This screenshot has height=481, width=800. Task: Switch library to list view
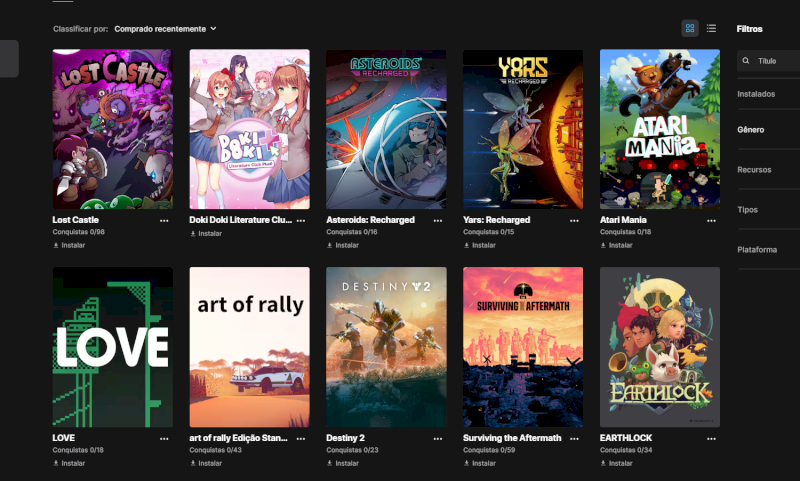[711, 28]
